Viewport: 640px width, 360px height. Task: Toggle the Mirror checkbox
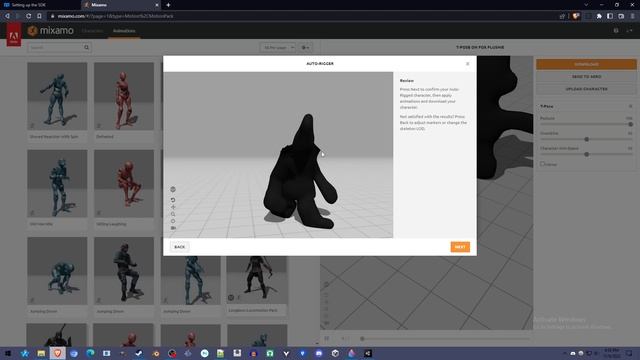(x=542, y=164)
